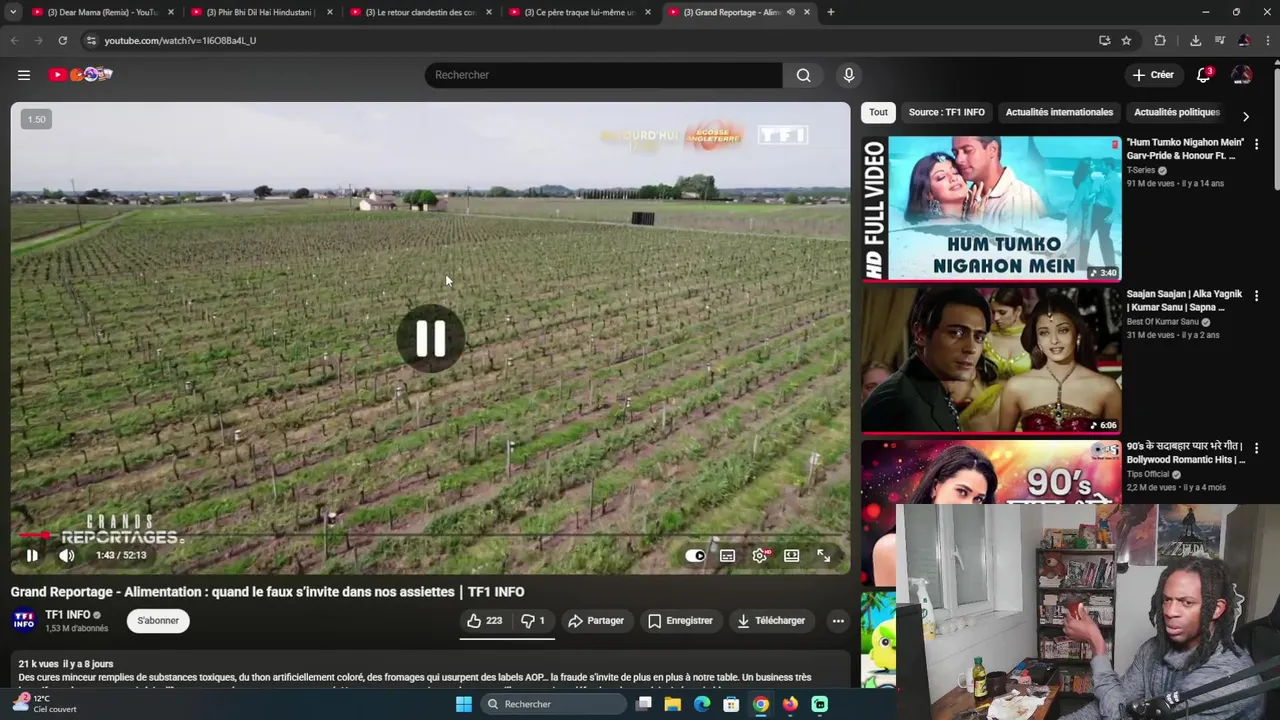This screenshot has height=720, width=1280.
Task: Open the T-Series channel link
Action: pyautogui.click(x=1141, y=170)
